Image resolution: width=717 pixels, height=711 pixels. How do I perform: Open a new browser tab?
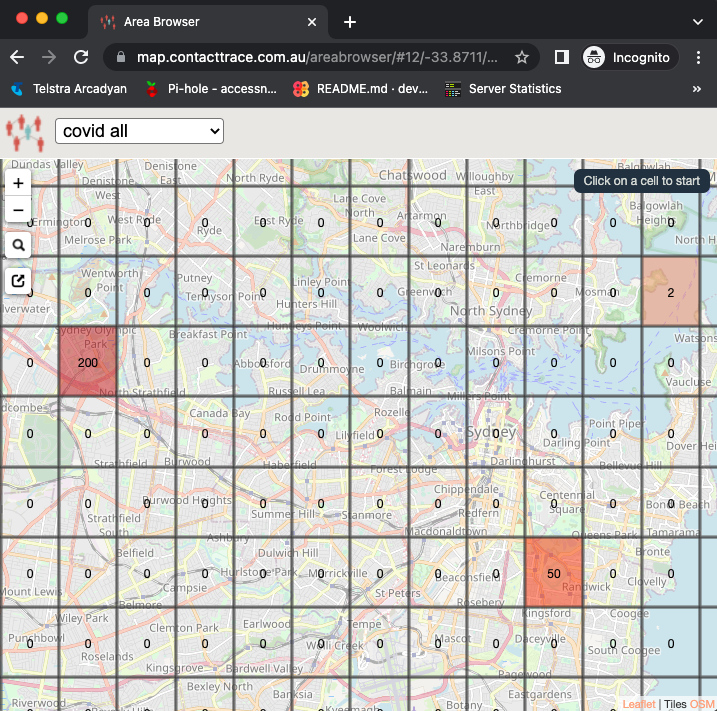[350, 22]
